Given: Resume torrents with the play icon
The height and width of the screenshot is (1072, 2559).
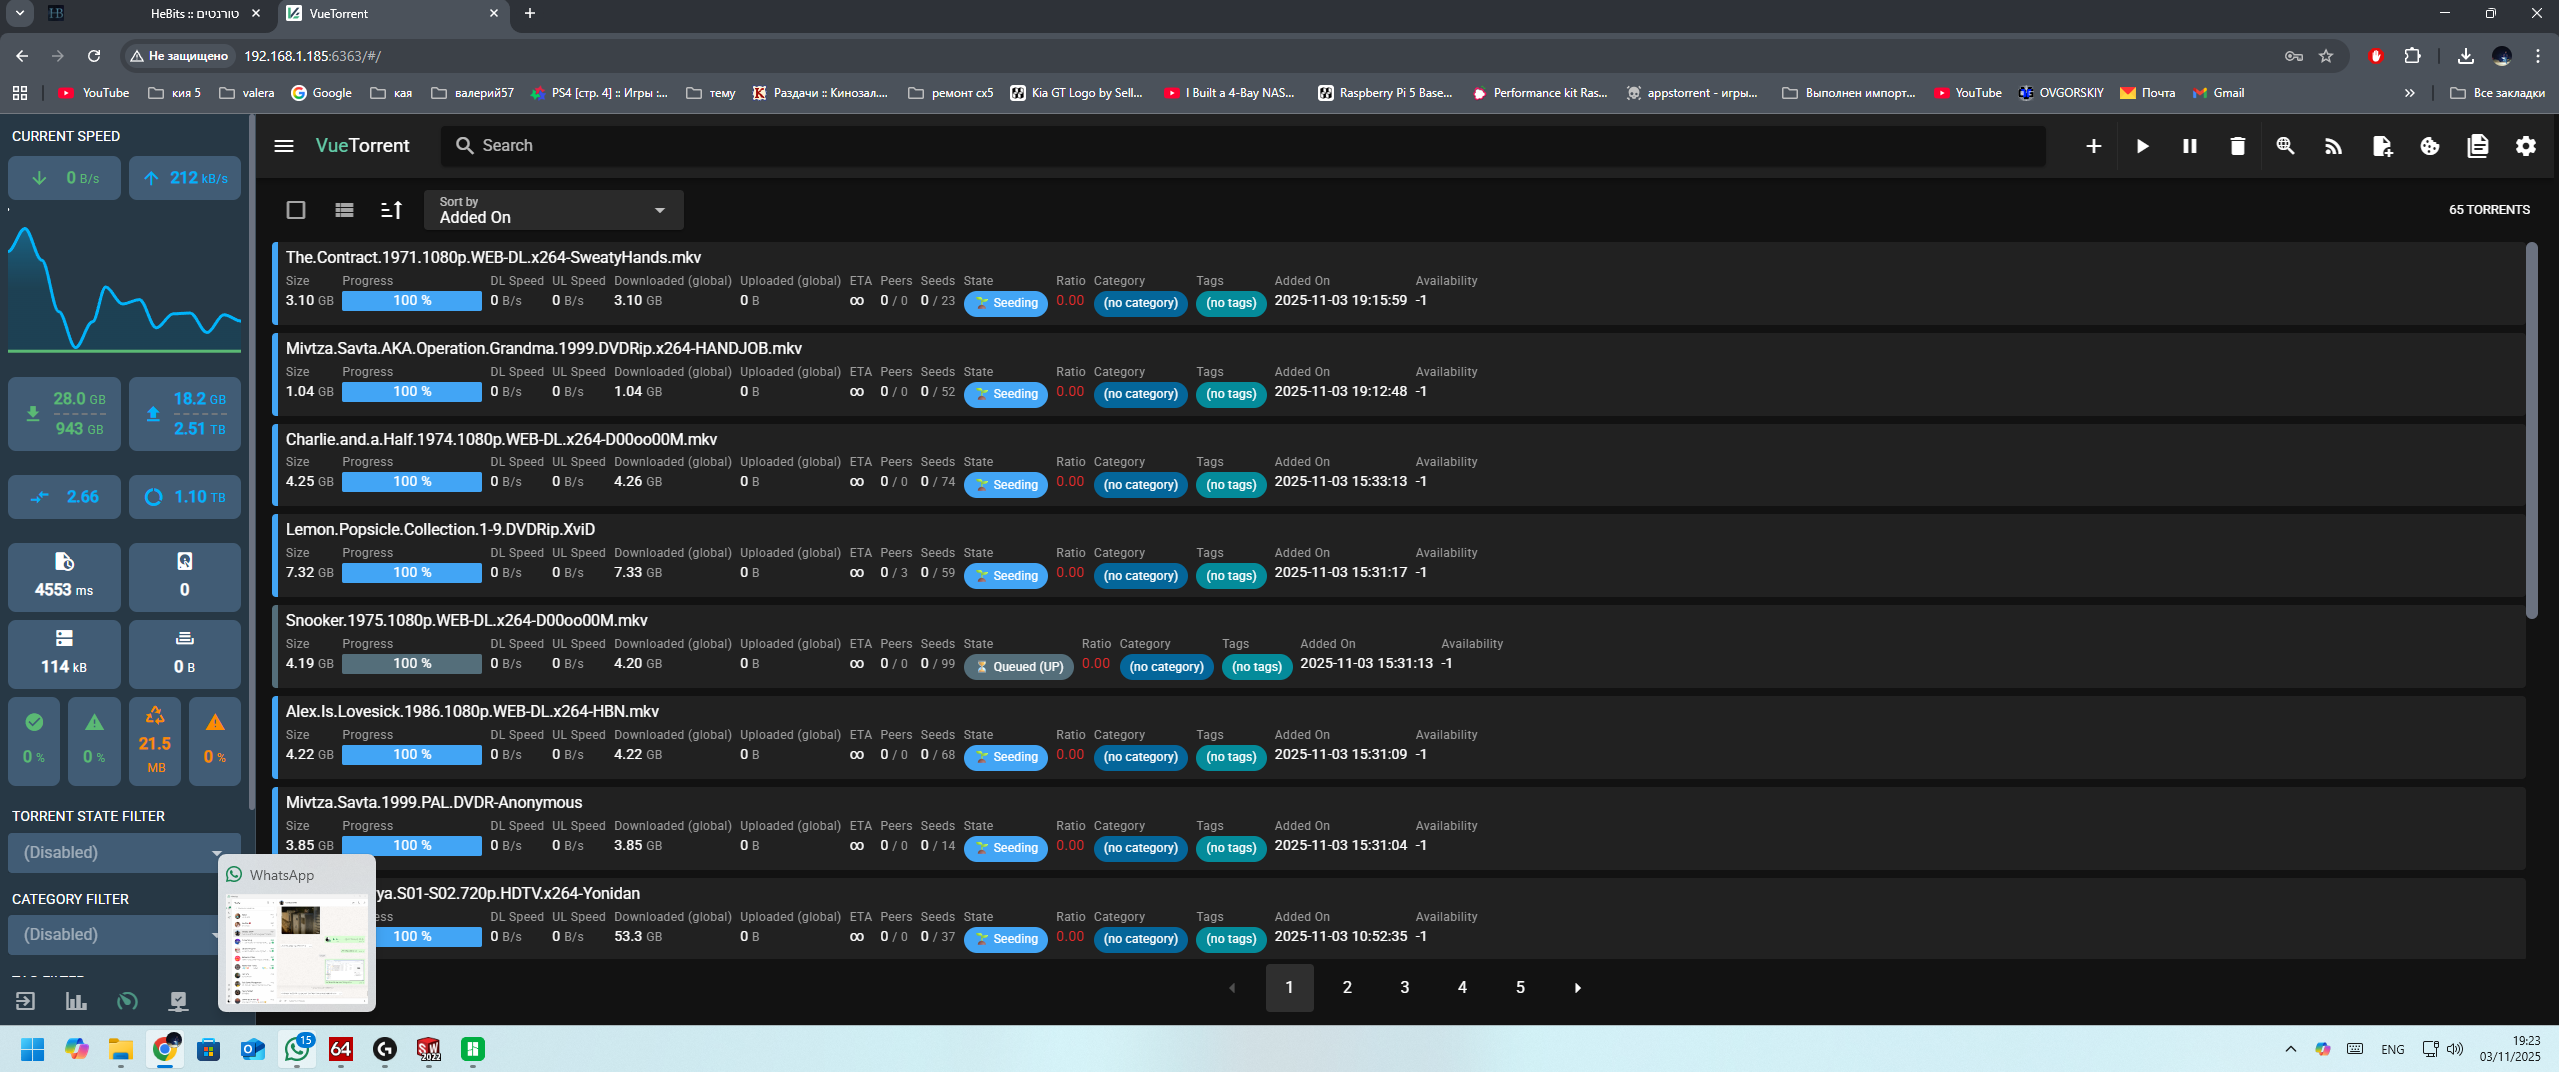Looking at the screenshot, I should 2141,146.
